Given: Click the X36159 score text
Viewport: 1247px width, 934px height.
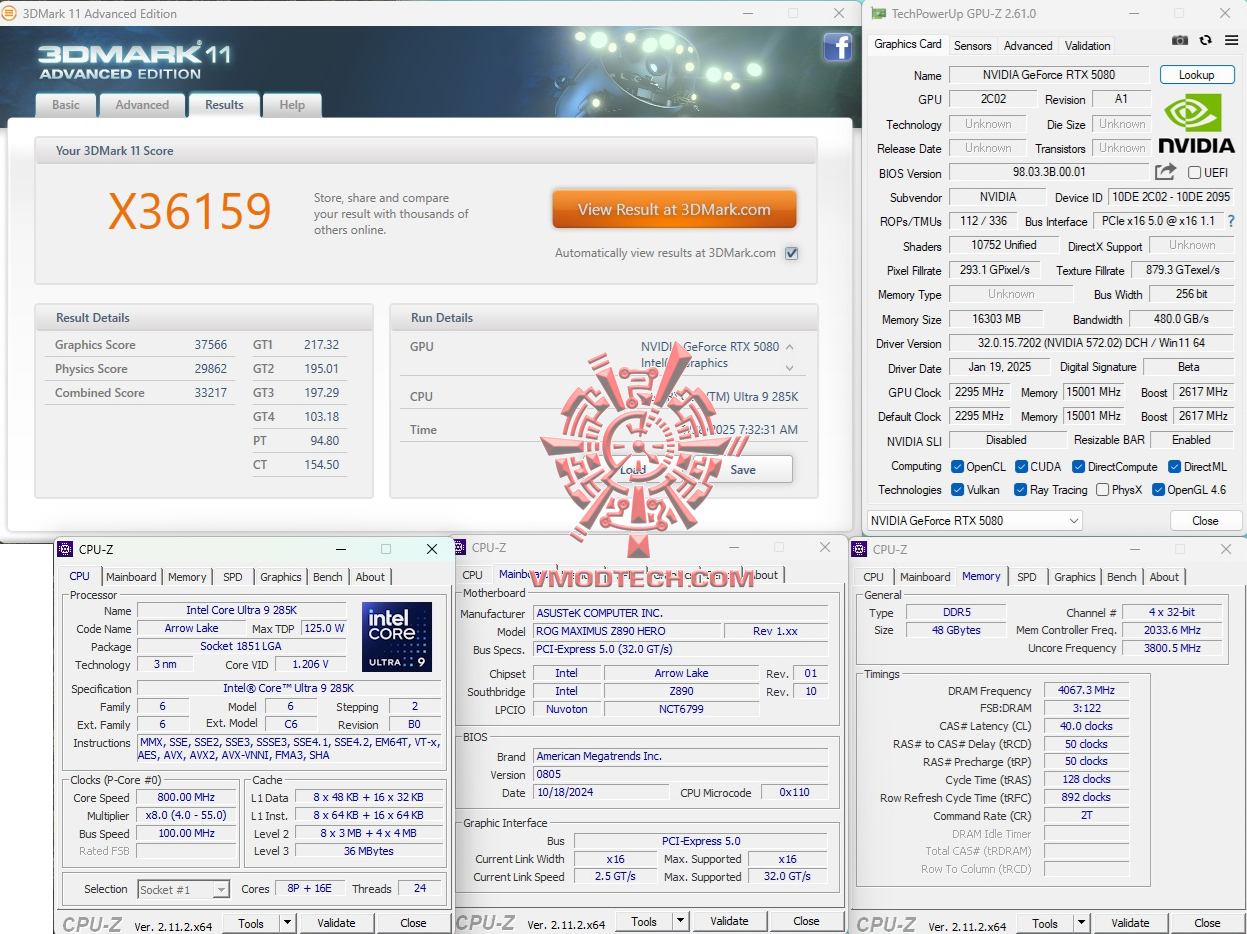Looking at the screenshot, I should click(190, 212).
